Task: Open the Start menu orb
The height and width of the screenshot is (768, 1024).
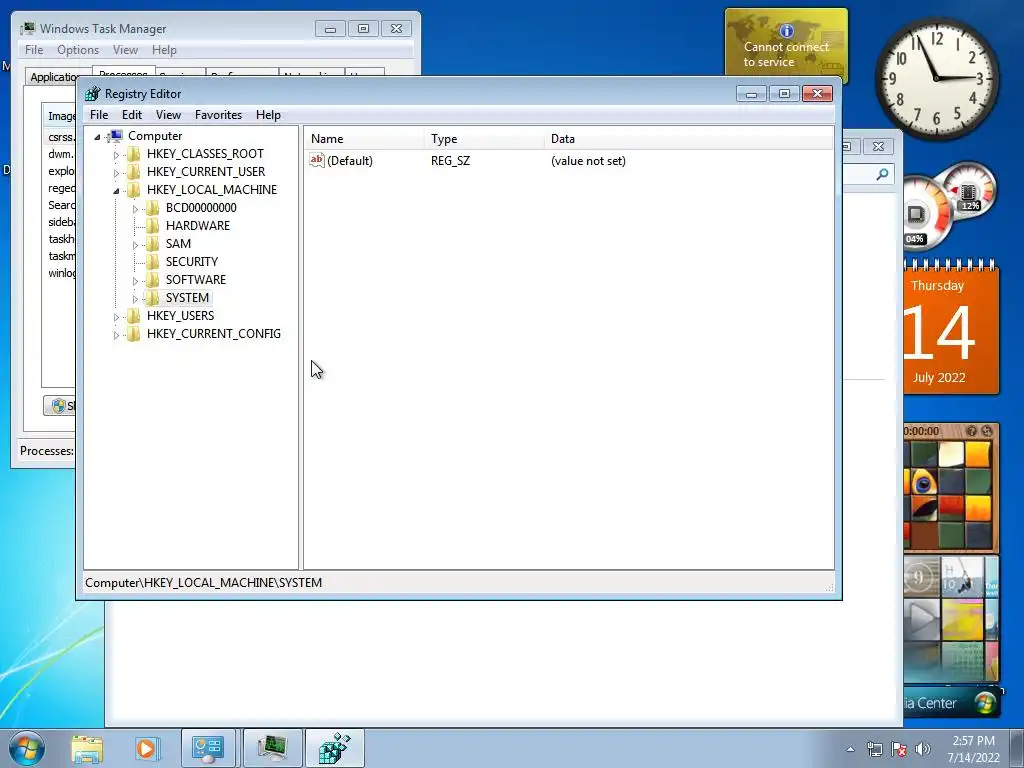Action: pyautogui.click(x=26, y=748)
